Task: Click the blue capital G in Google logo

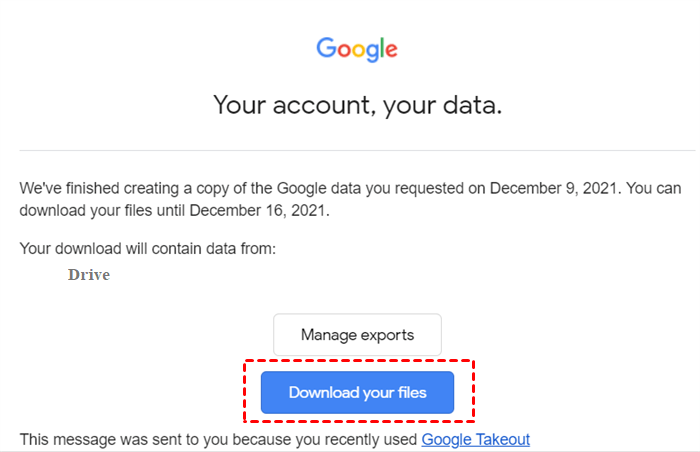Action: pyautogui.click(x=326, y=47)
